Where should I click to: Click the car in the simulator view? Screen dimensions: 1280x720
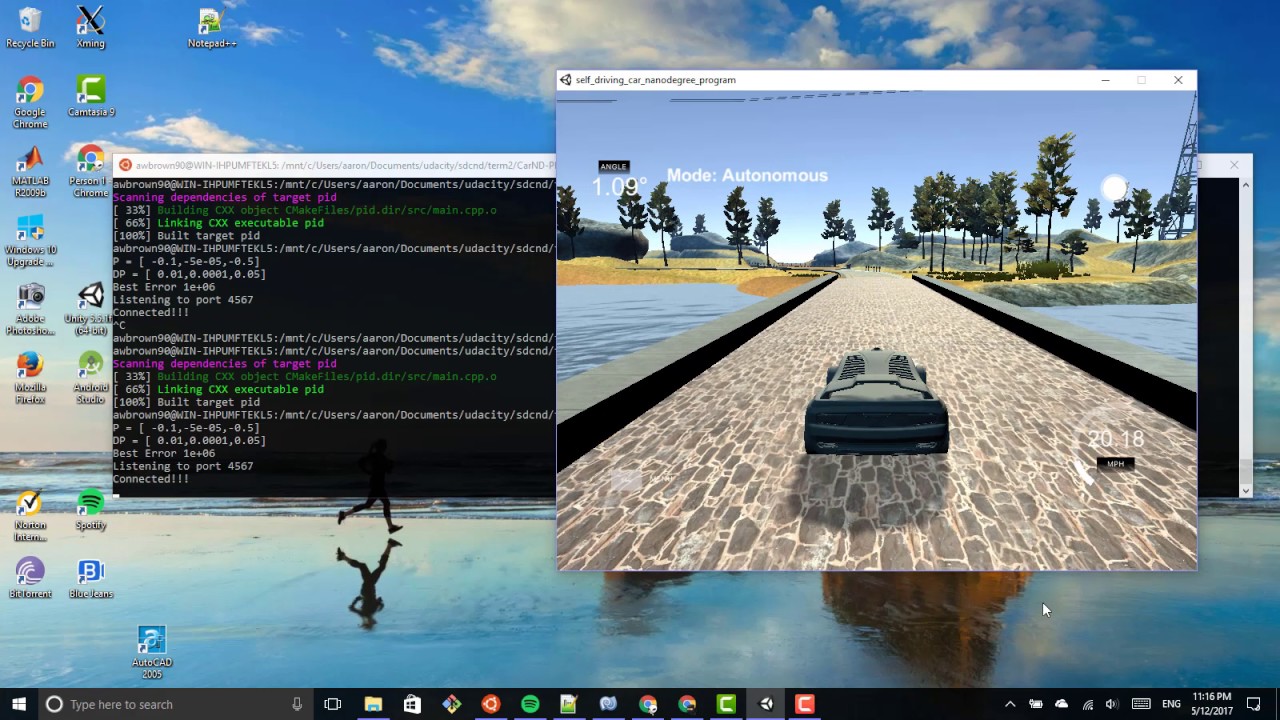tap(877, 403)
